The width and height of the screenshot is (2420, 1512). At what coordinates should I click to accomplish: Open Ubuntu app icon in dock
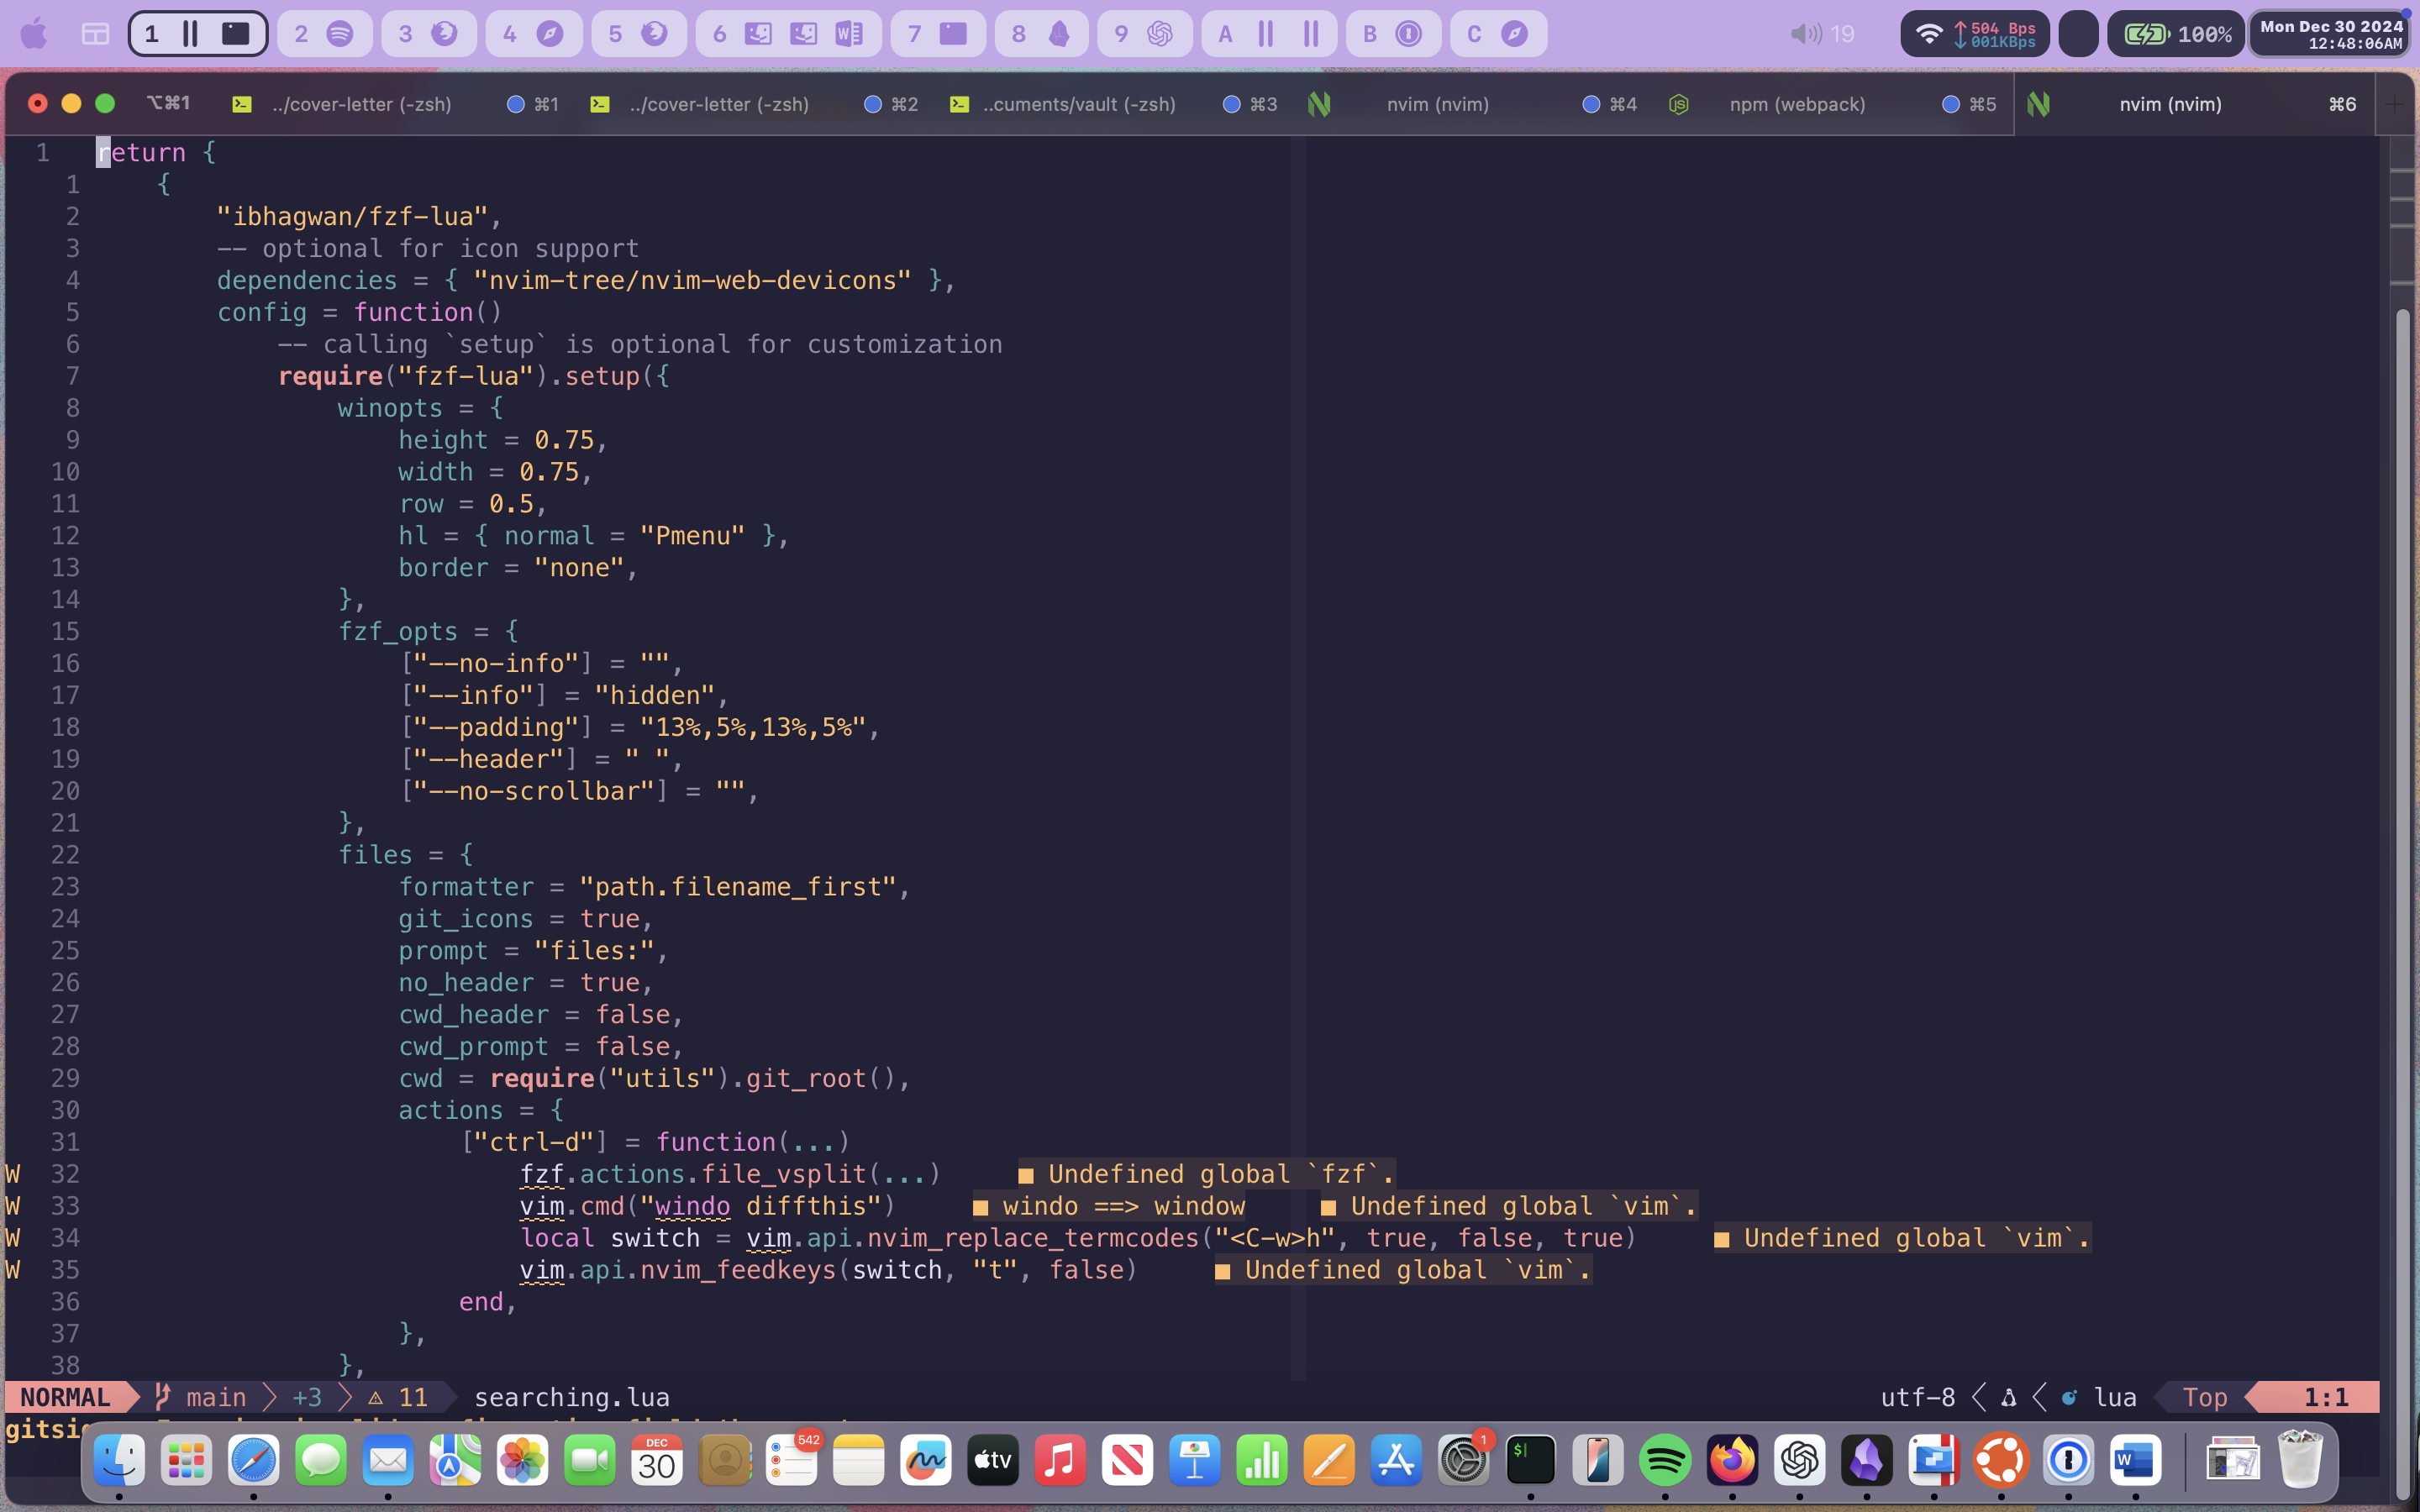(x=2001, y=1461)
